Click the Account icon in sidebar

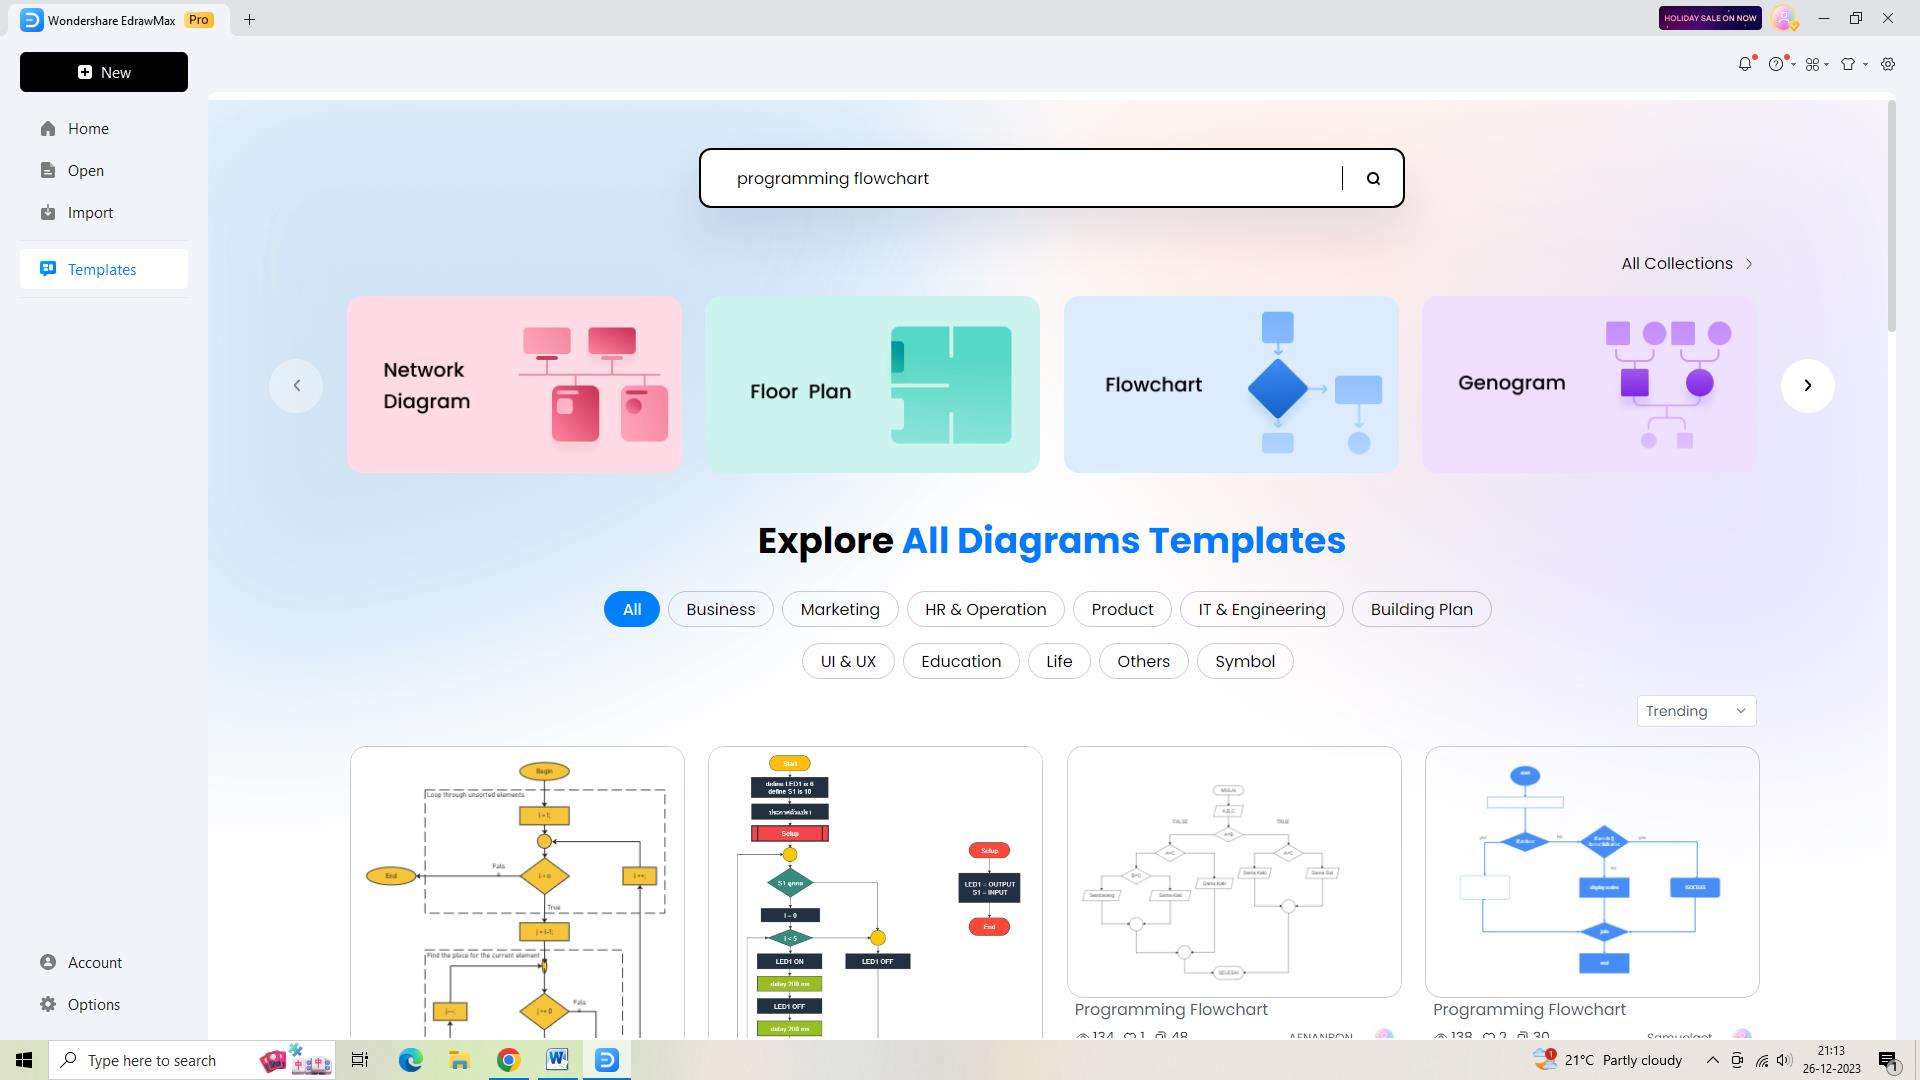pyautogui.click(x=49, y=961)
